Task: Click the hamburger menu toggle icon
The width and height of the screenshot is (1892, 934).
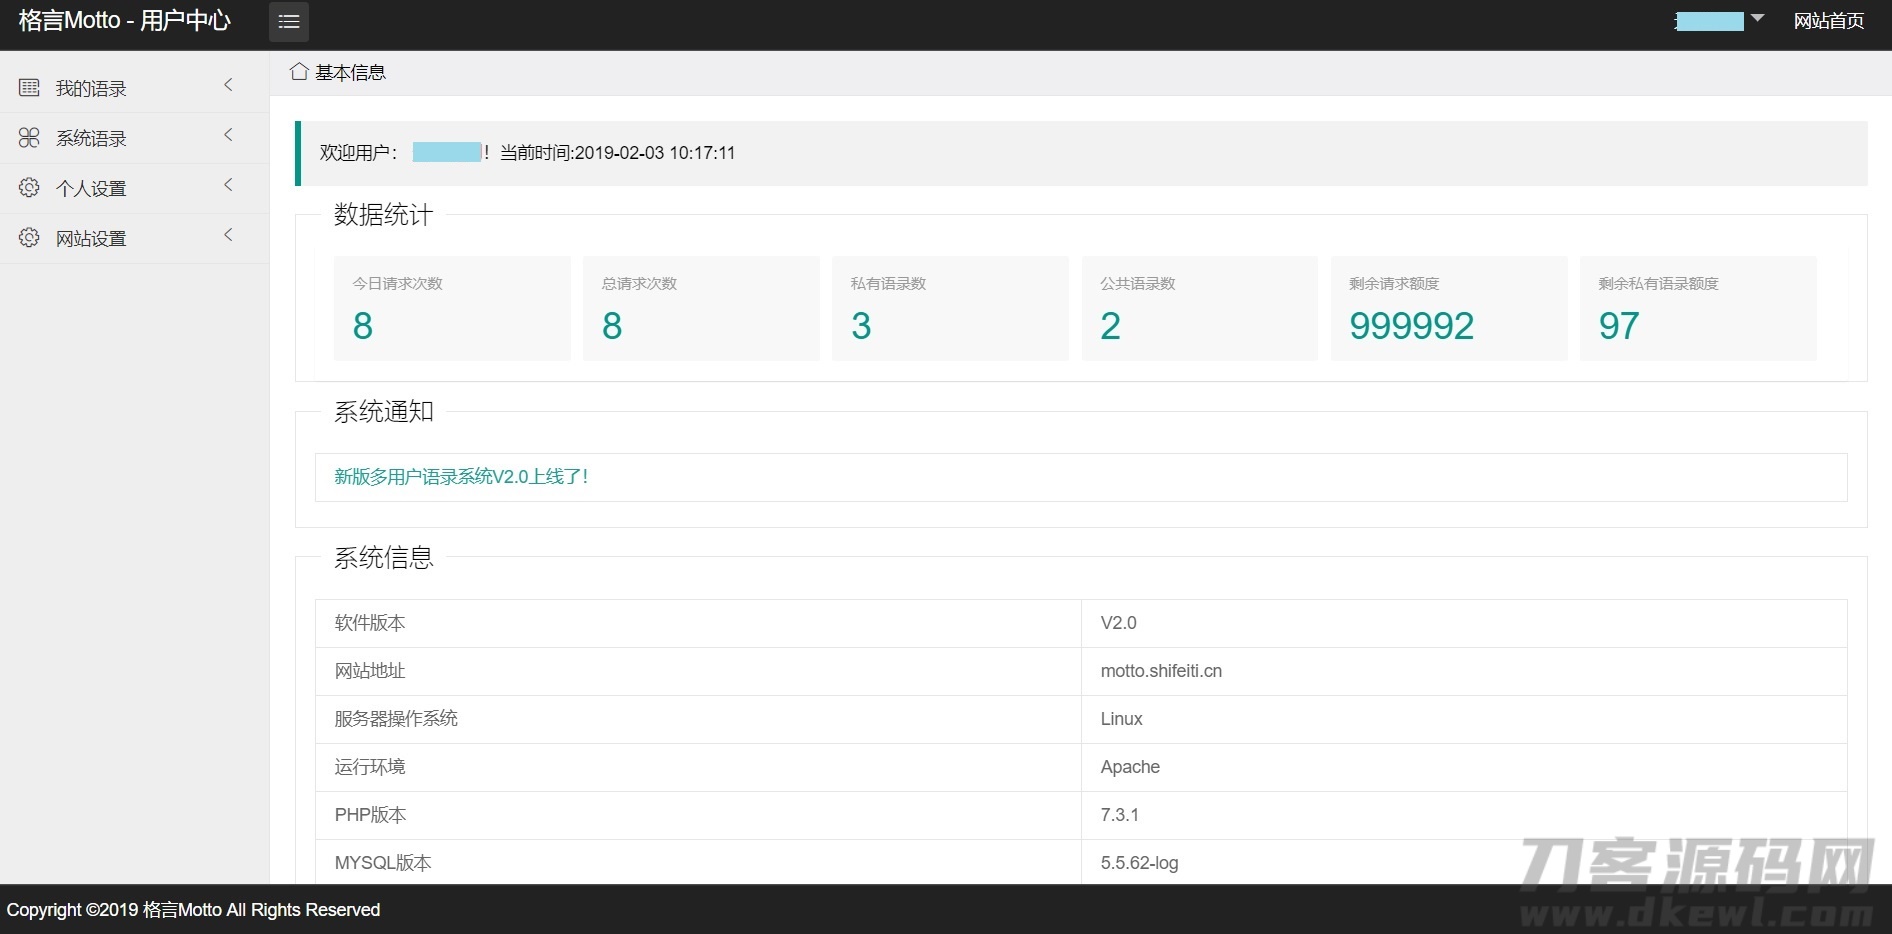Action: (288, 22)
